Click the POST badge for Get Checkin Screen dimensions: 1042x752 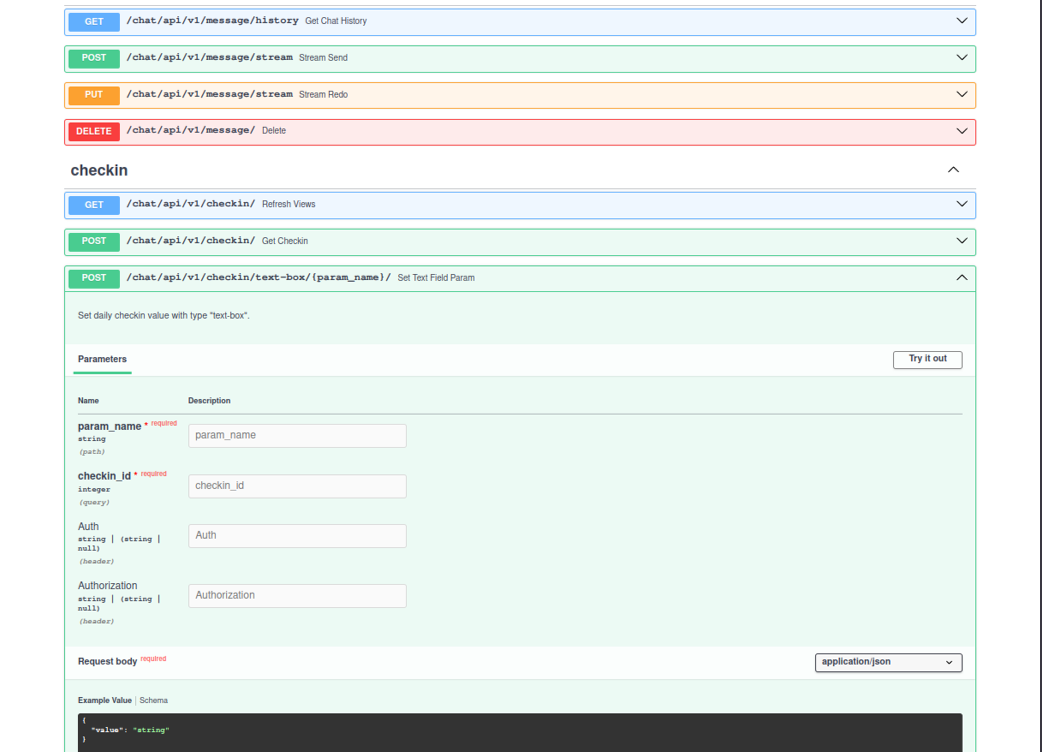pos(94,241)
